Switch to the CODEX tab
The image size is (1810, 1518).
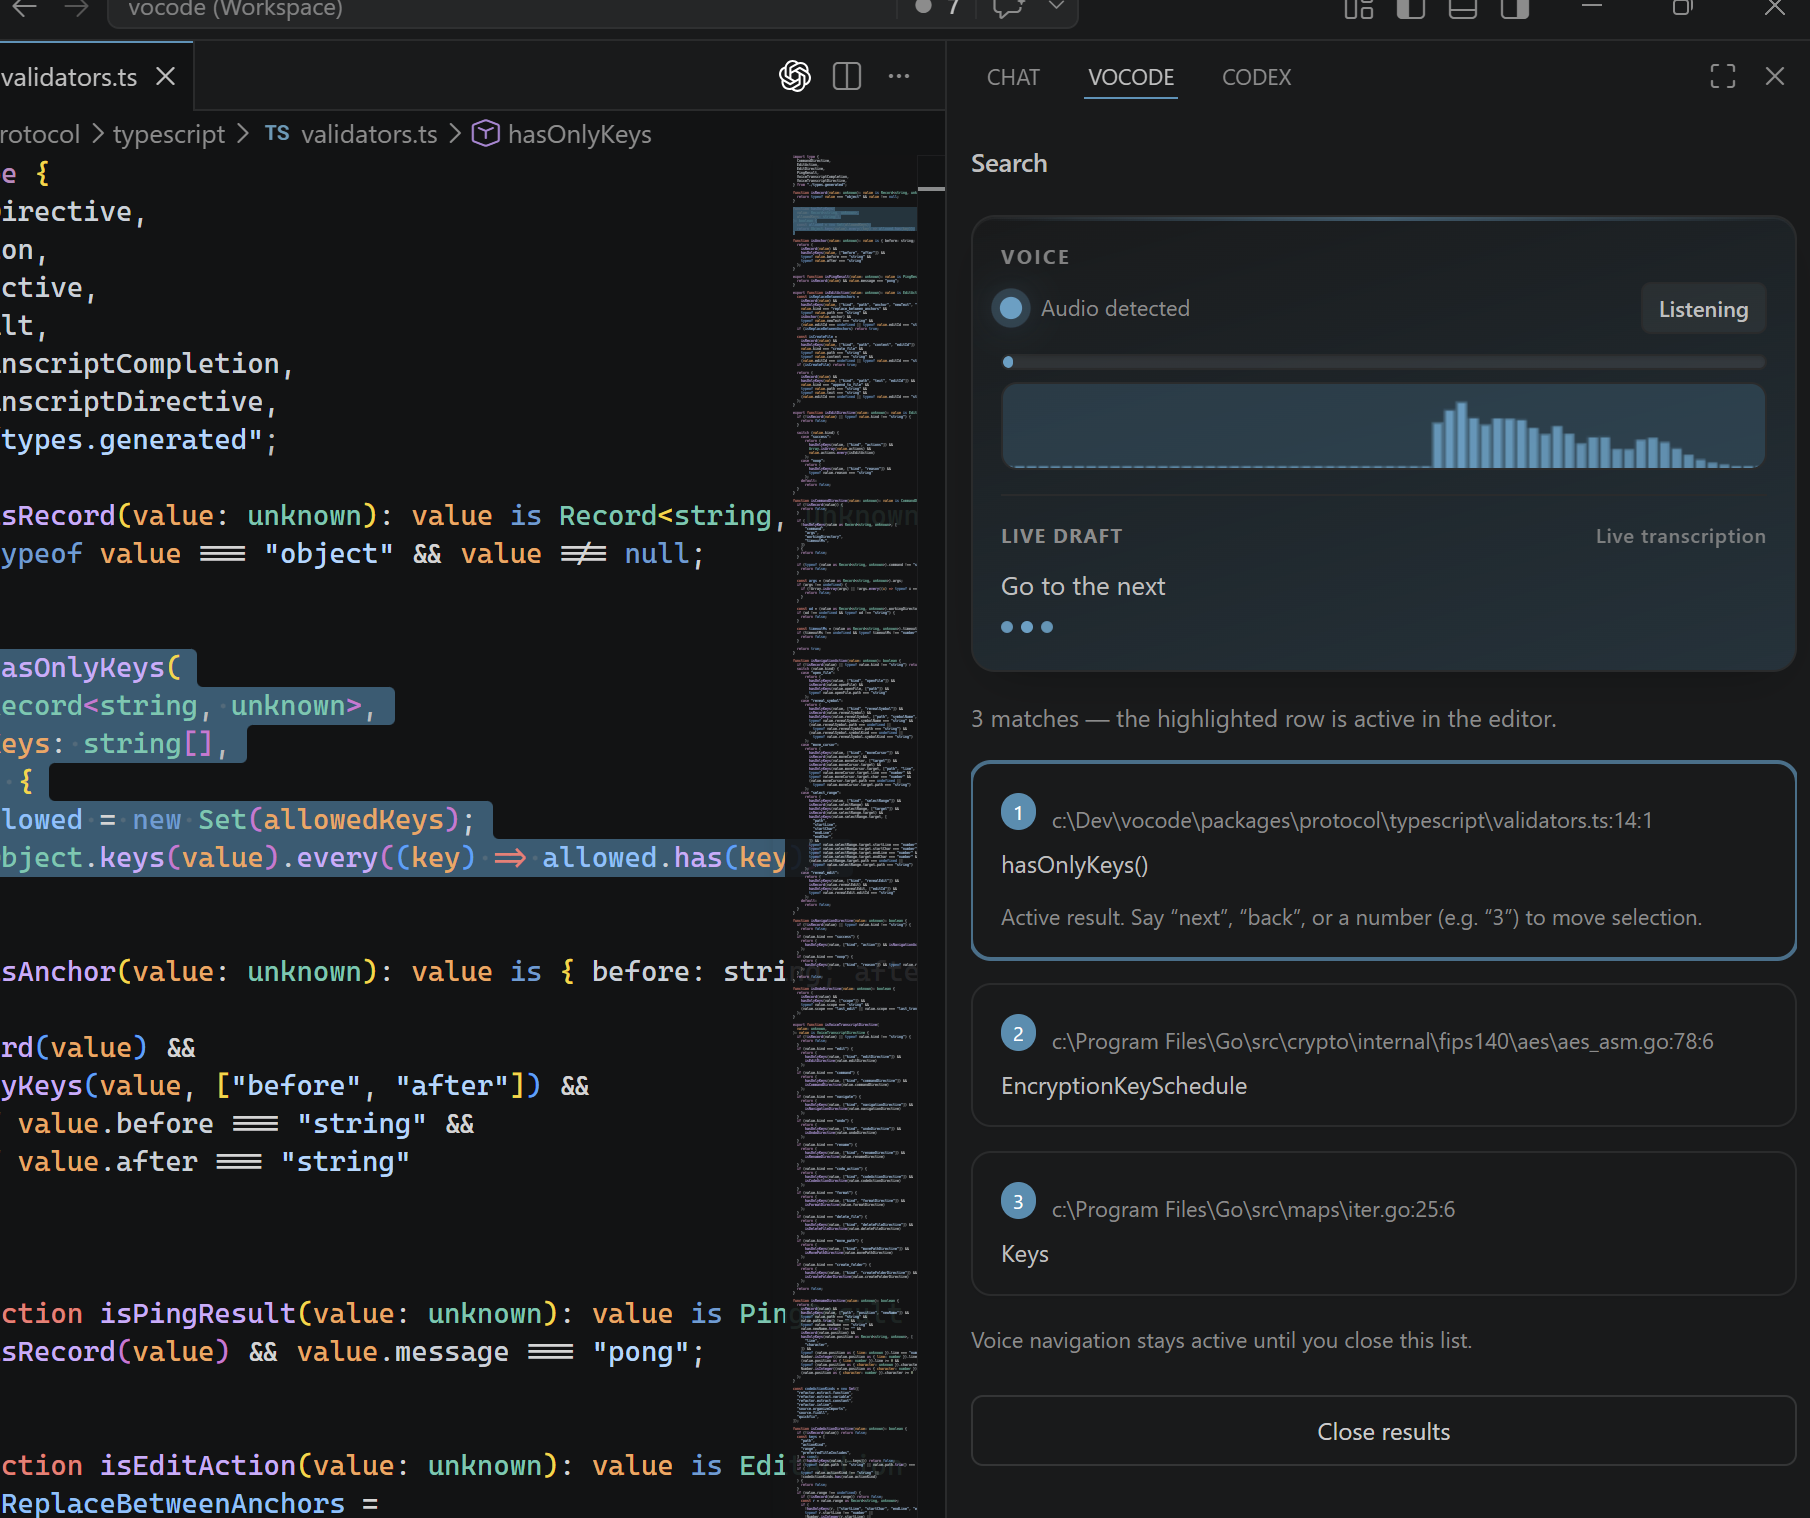tap(1256, 77)
